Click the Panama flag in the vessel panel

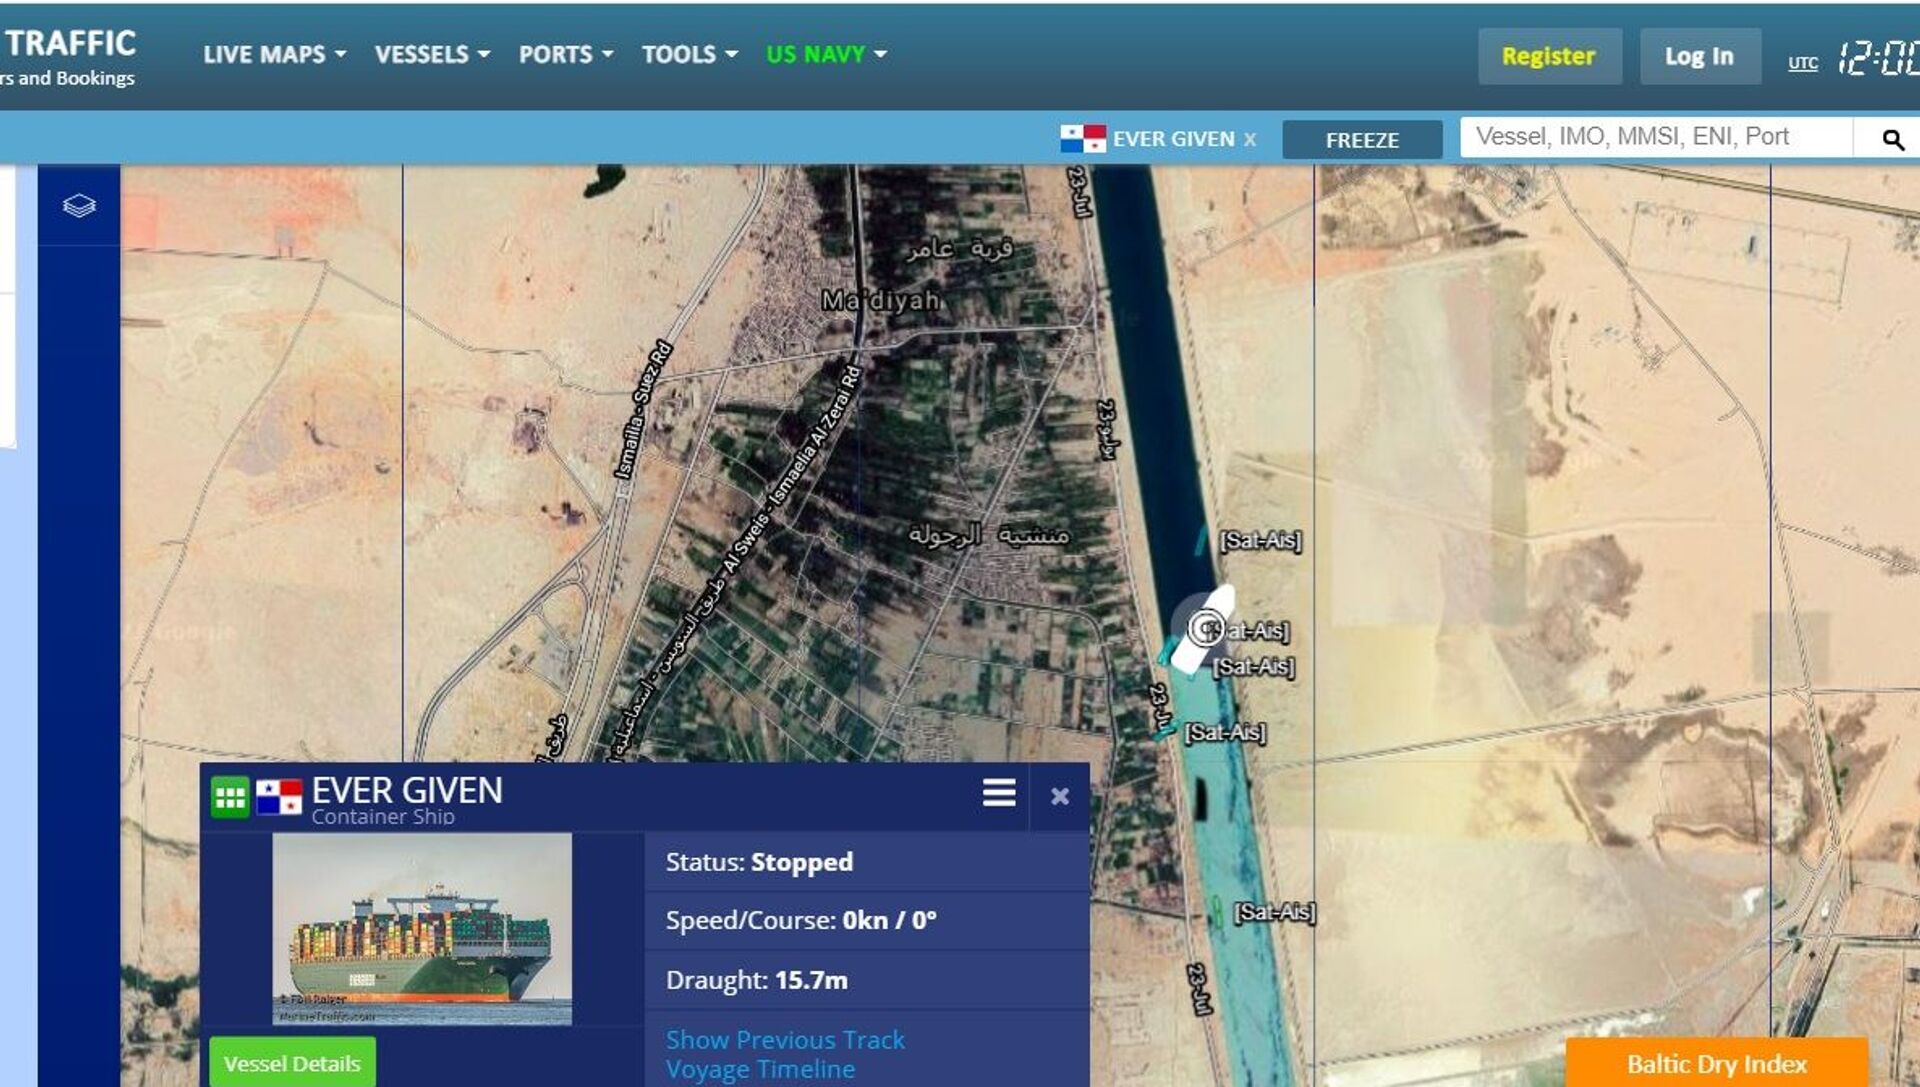pos(279,797)
